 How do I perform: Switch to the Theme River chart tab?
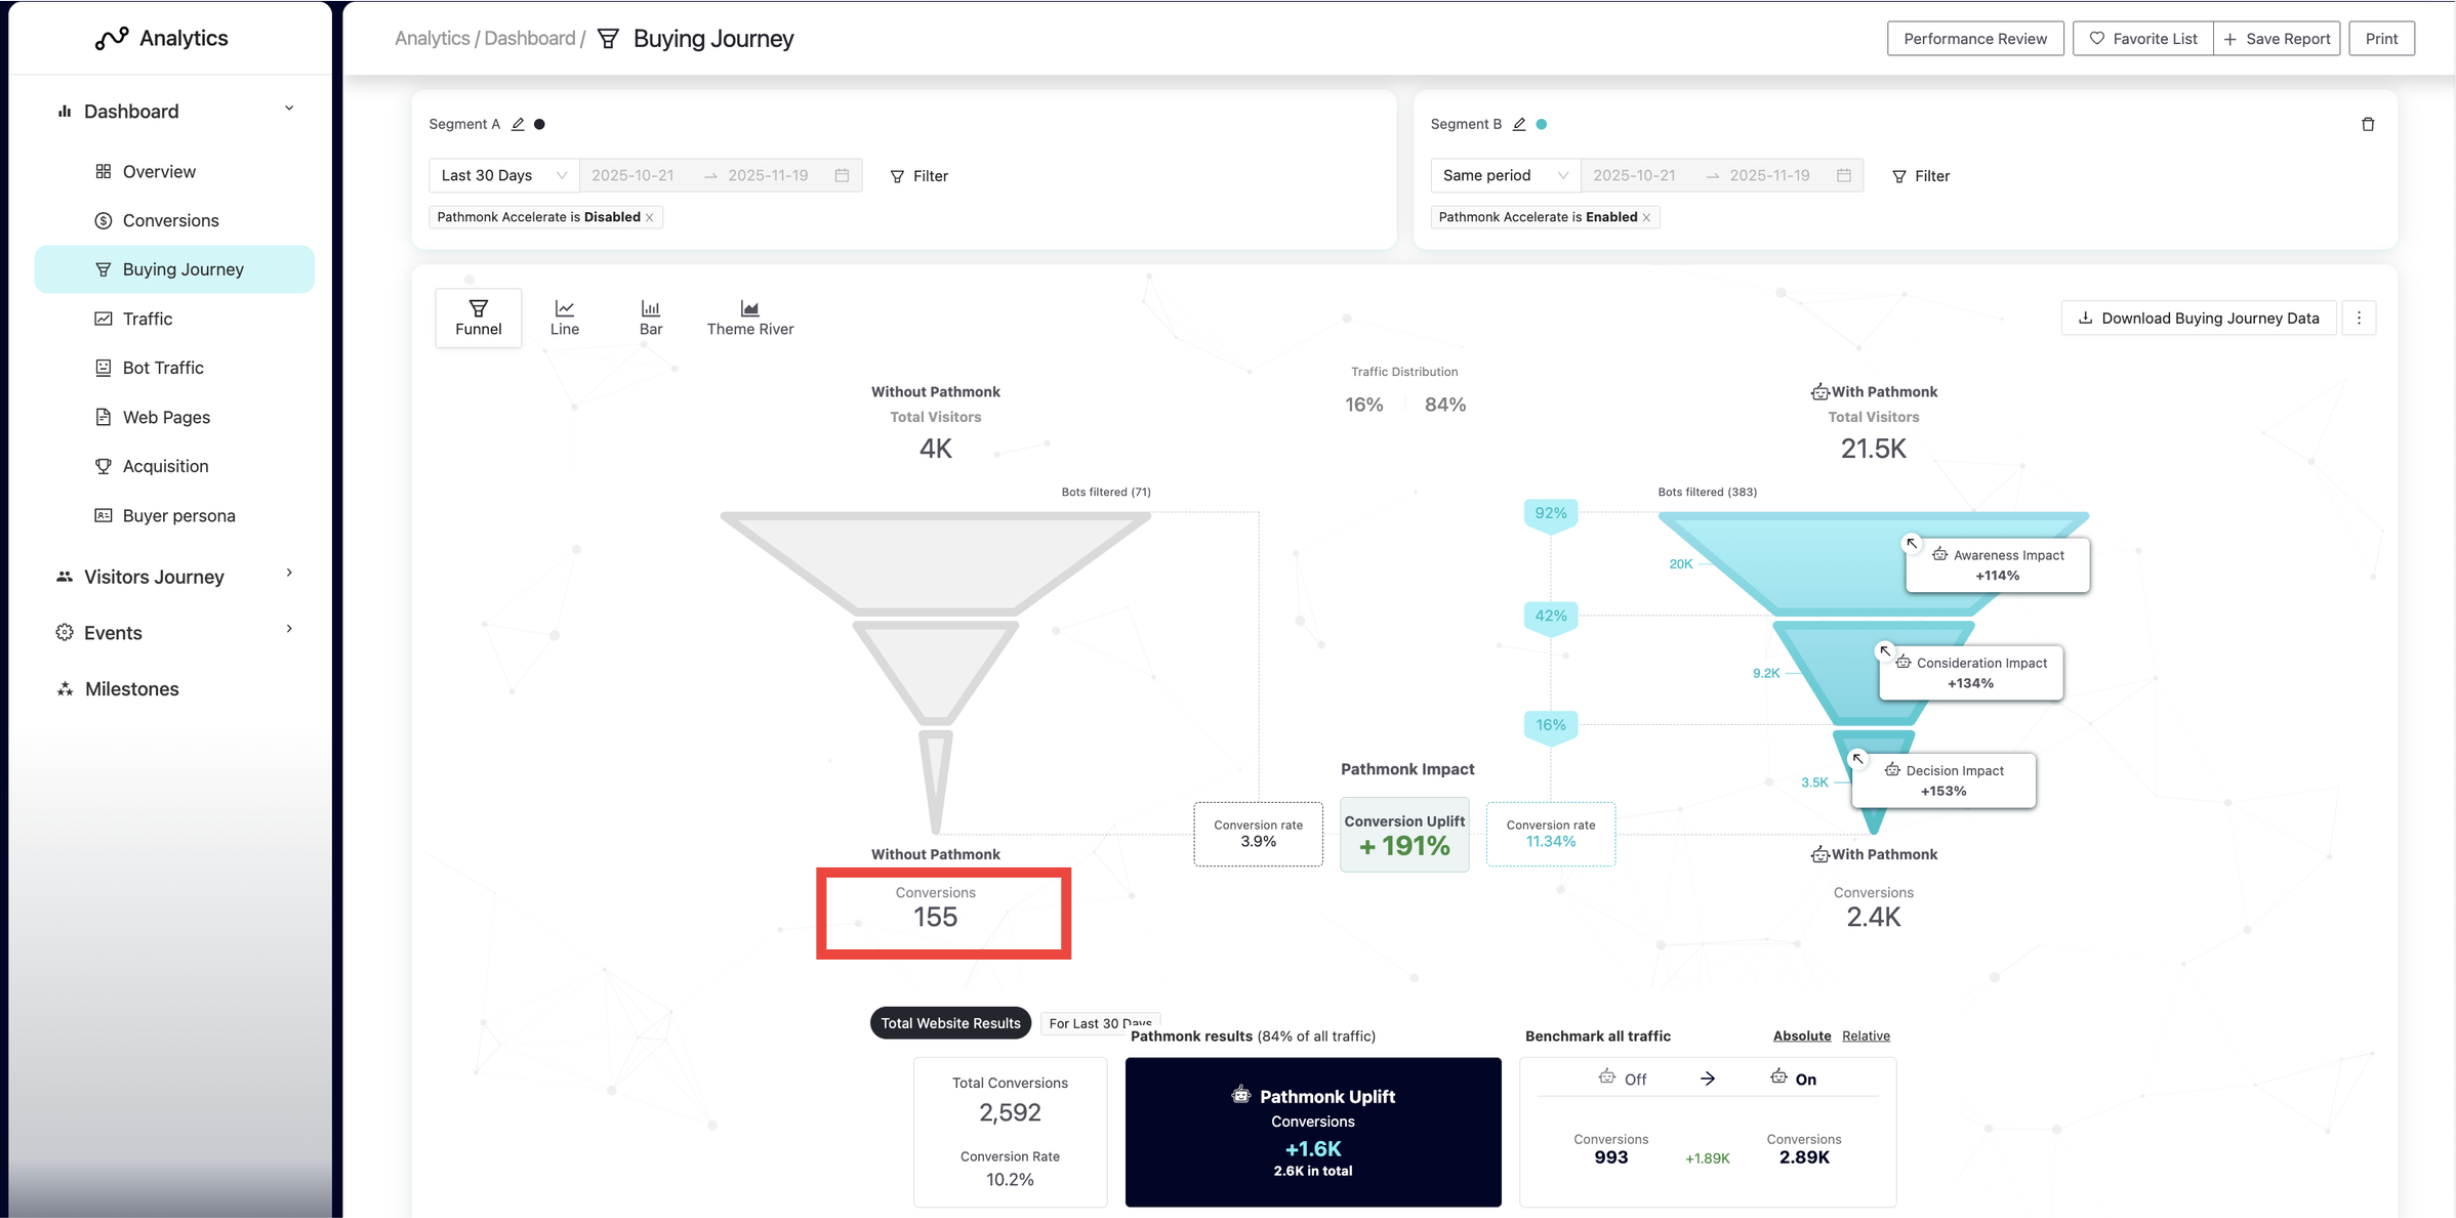click(749, 317)
